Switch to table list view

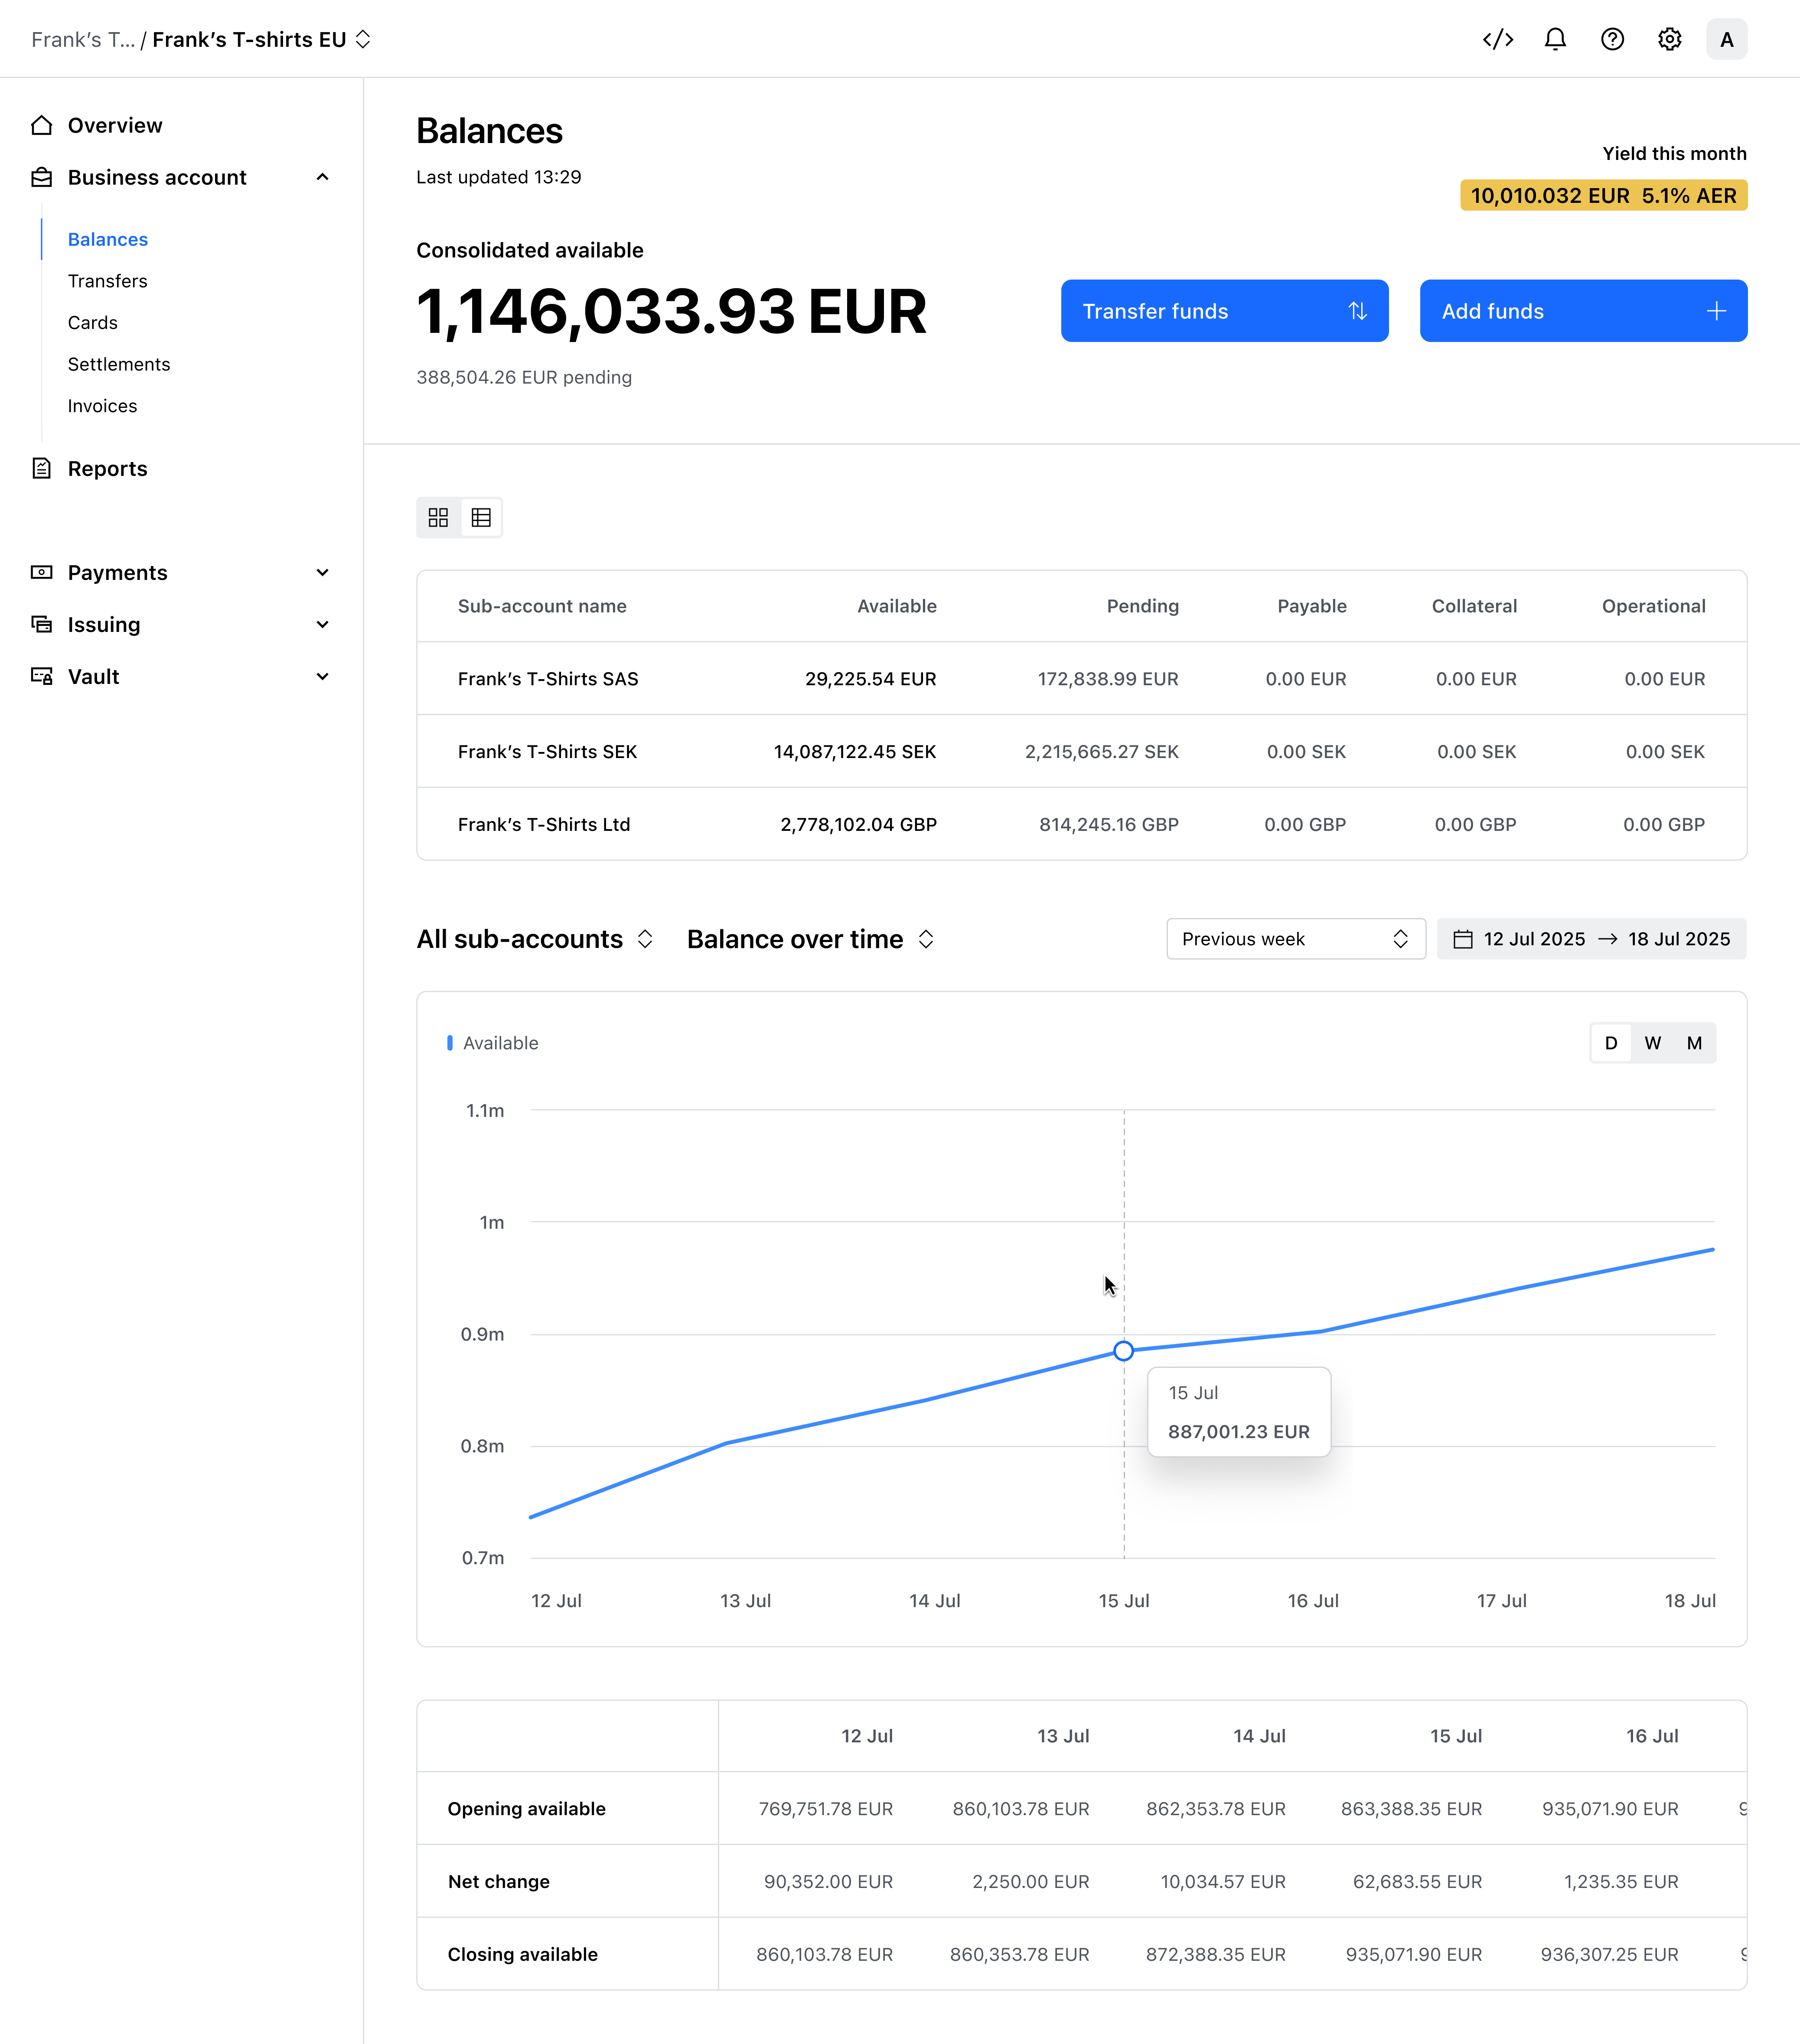pyautogui.click(x=481, y=517)
